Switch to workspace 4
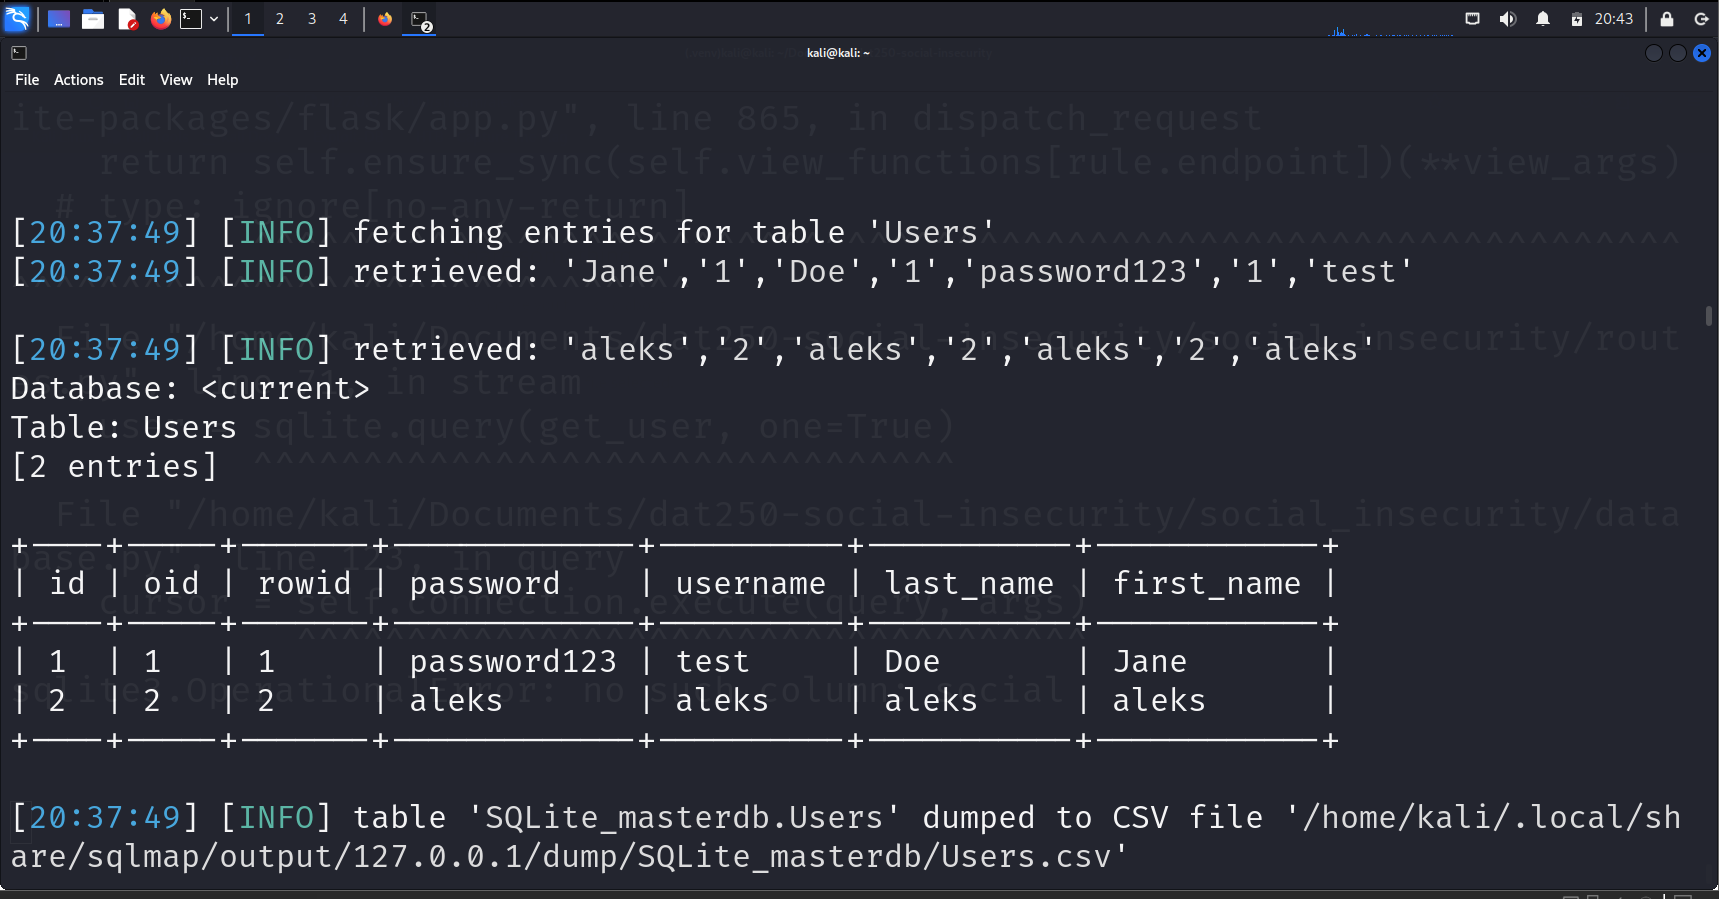The width and height of the screenshot is (1719, 899). tap(343, 19)
